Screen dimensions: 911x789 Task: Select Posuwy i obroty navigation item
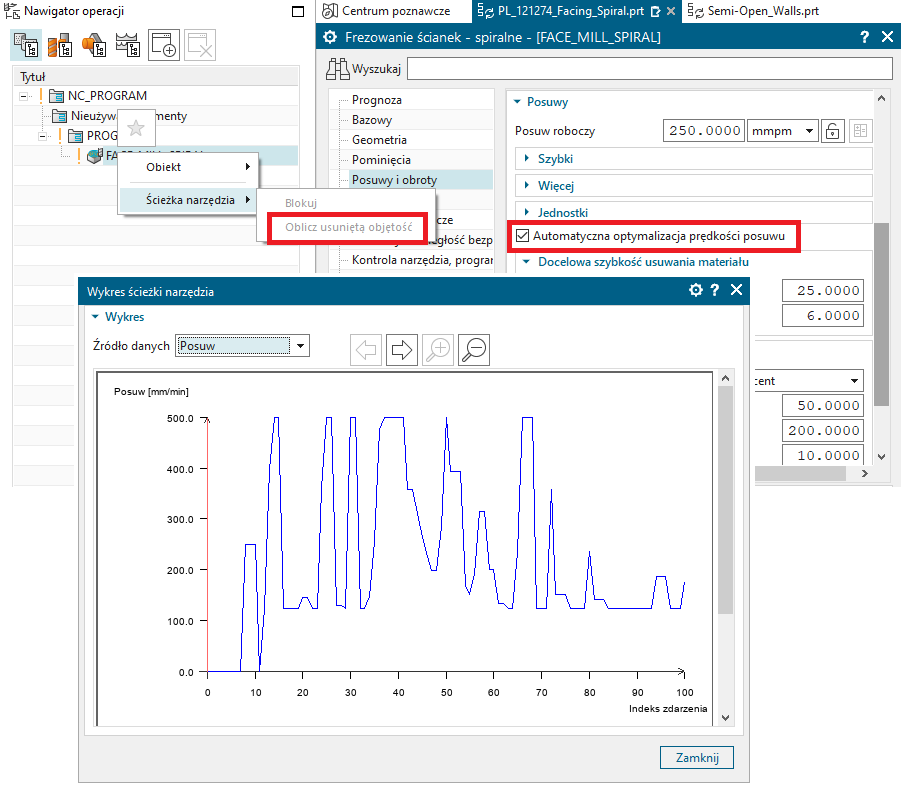[394, 180]
